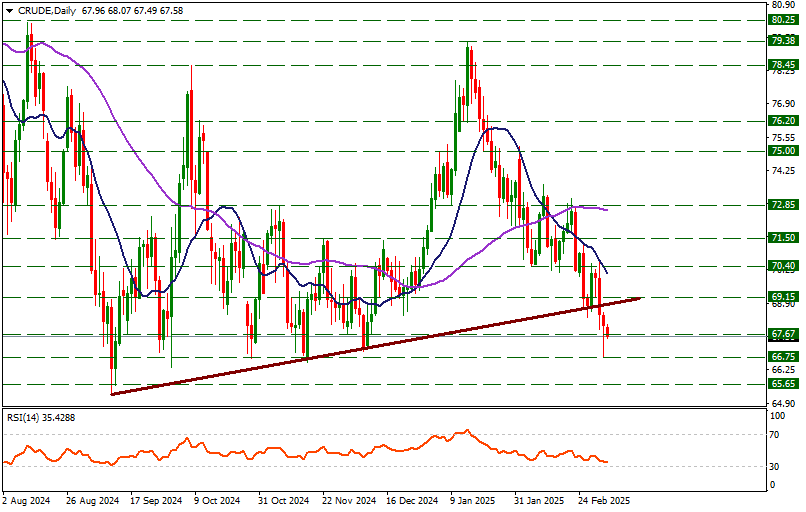Click the 2 Aug 2024 date label
Image resolution: width=806 pixels, height=512 pixels.
(x=26, y=501)
